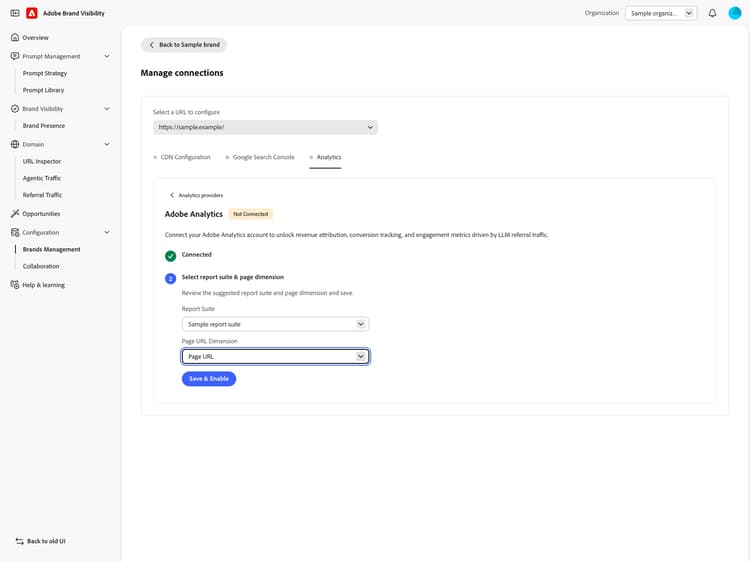Image resolution: width=750 pixels, height=562 pixels.
Task: Click the Adobe logo icon
Action: click(x=32, y=13)
